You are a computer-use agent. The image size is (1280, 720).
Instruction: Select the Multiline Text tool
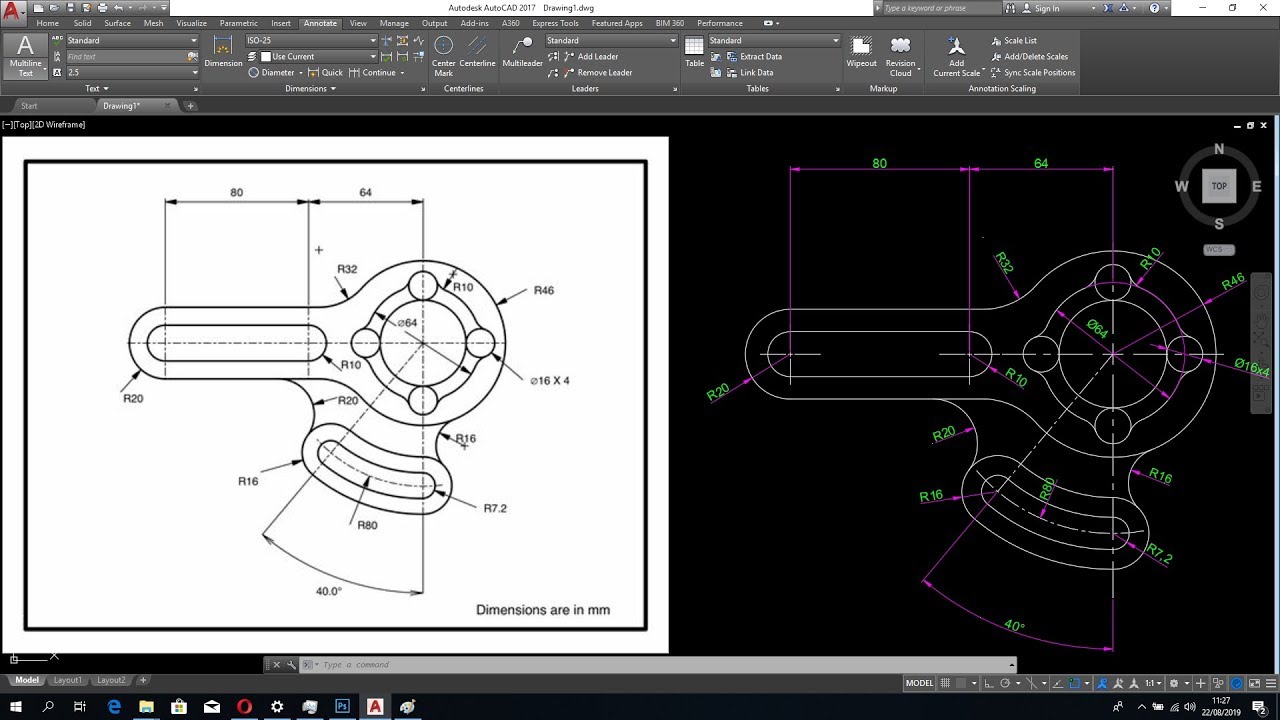tap(25, 55)
